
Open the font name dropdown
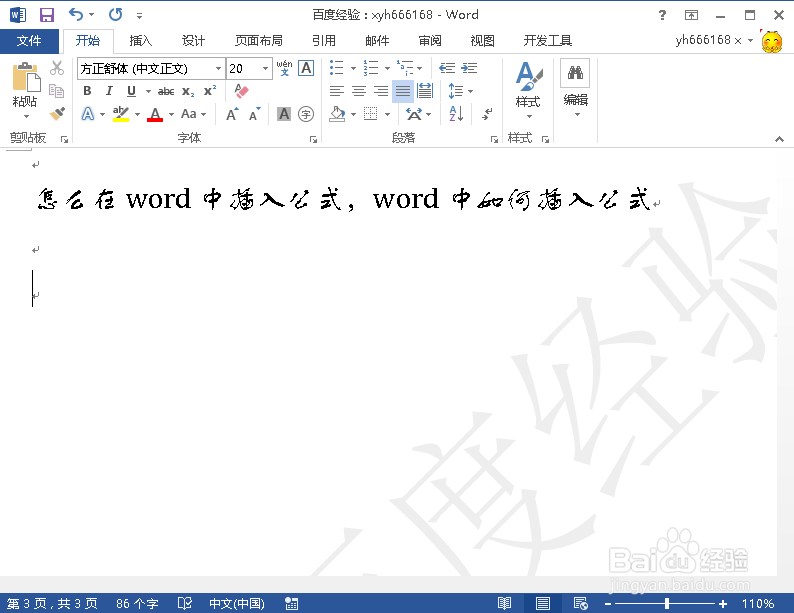(x=218, y=68)
